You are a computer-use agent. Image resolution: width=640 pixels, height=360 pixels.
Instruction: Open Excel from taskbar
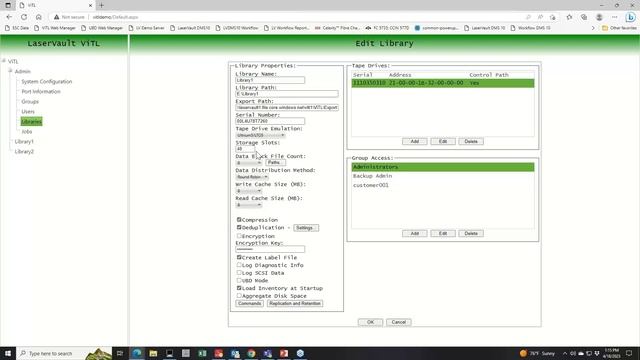[202, 353]
